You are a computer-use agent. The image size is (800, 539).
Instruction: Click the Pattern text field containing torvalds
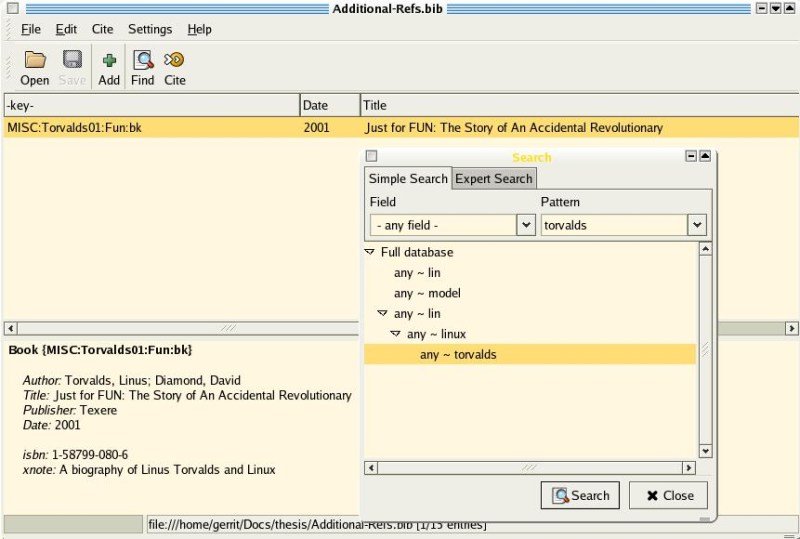[x=613, y=225]
